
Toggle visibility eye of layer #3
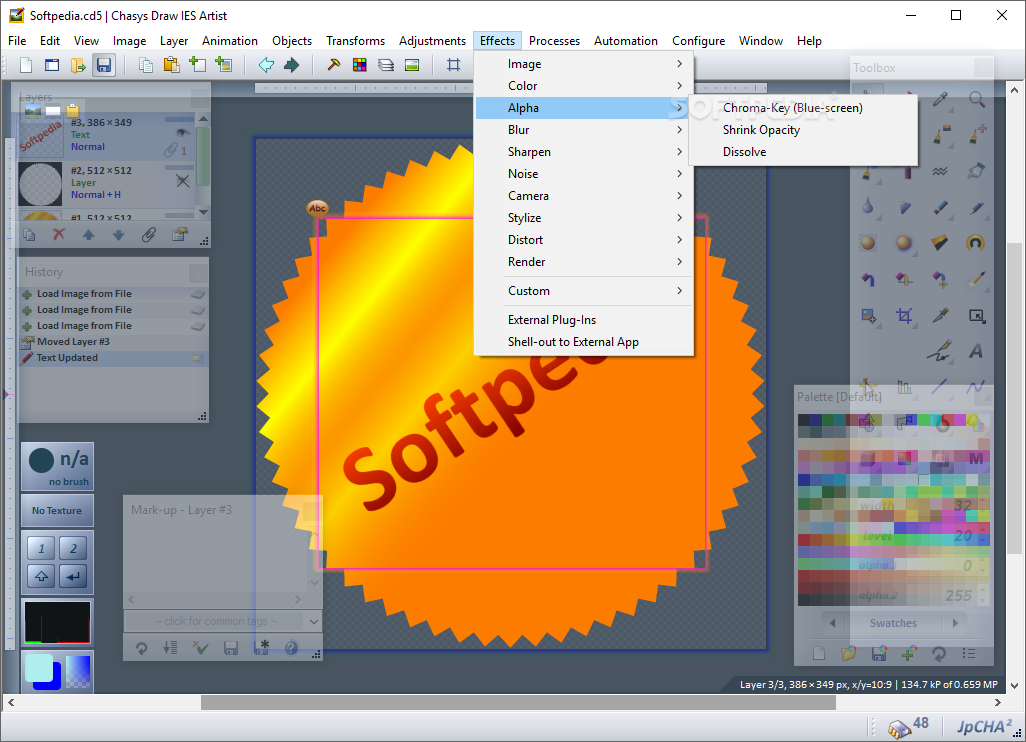[x=183, y=132]
